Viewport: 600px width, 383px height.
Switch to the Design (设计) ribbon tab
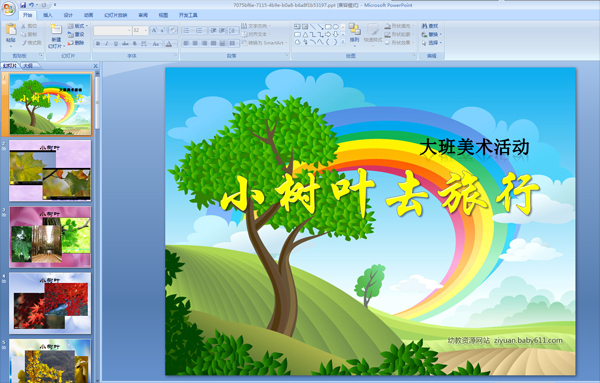tap(68, 15)
